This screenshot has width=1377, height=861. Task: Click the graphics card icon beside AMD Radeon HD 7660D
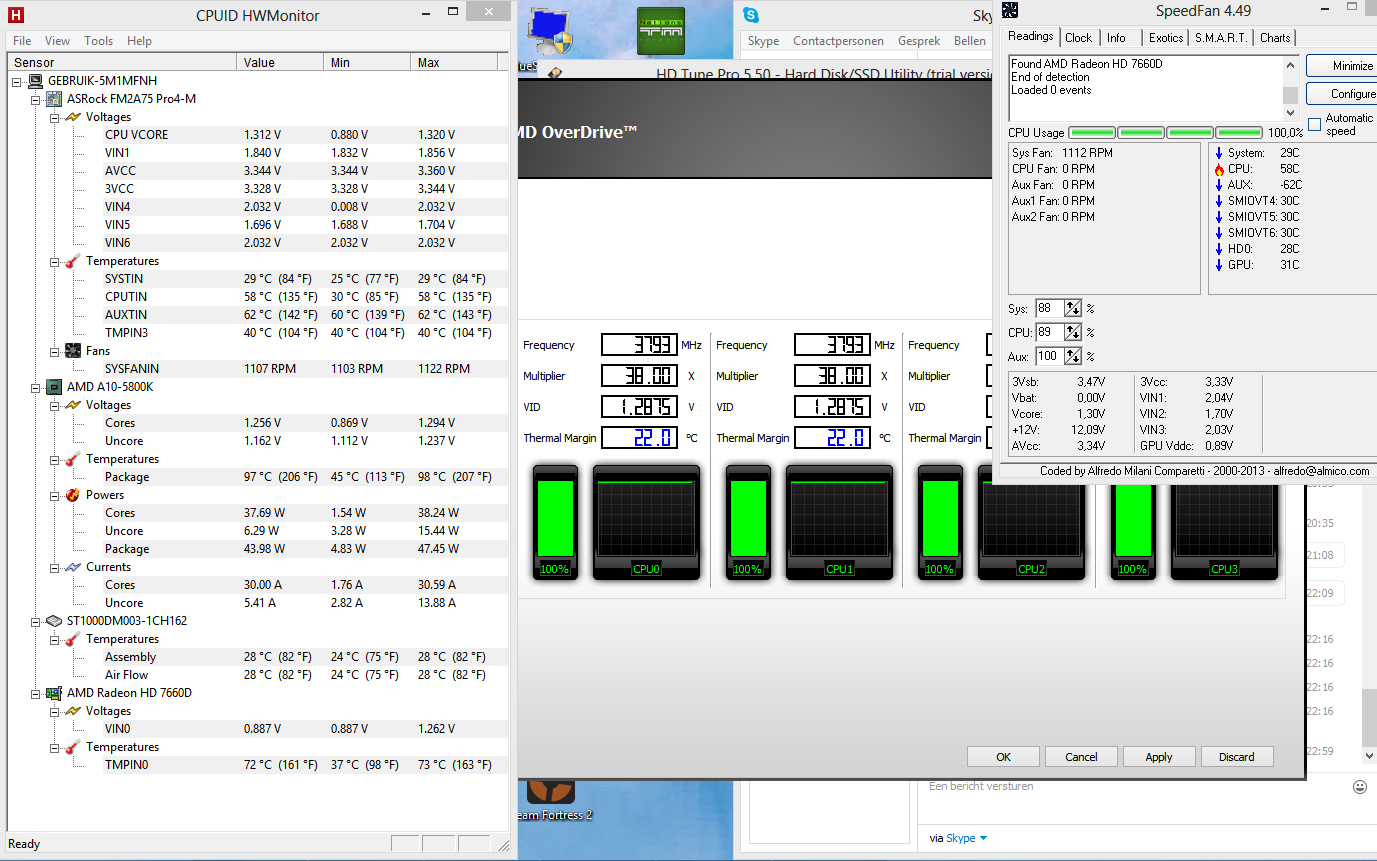click(55, 693)
